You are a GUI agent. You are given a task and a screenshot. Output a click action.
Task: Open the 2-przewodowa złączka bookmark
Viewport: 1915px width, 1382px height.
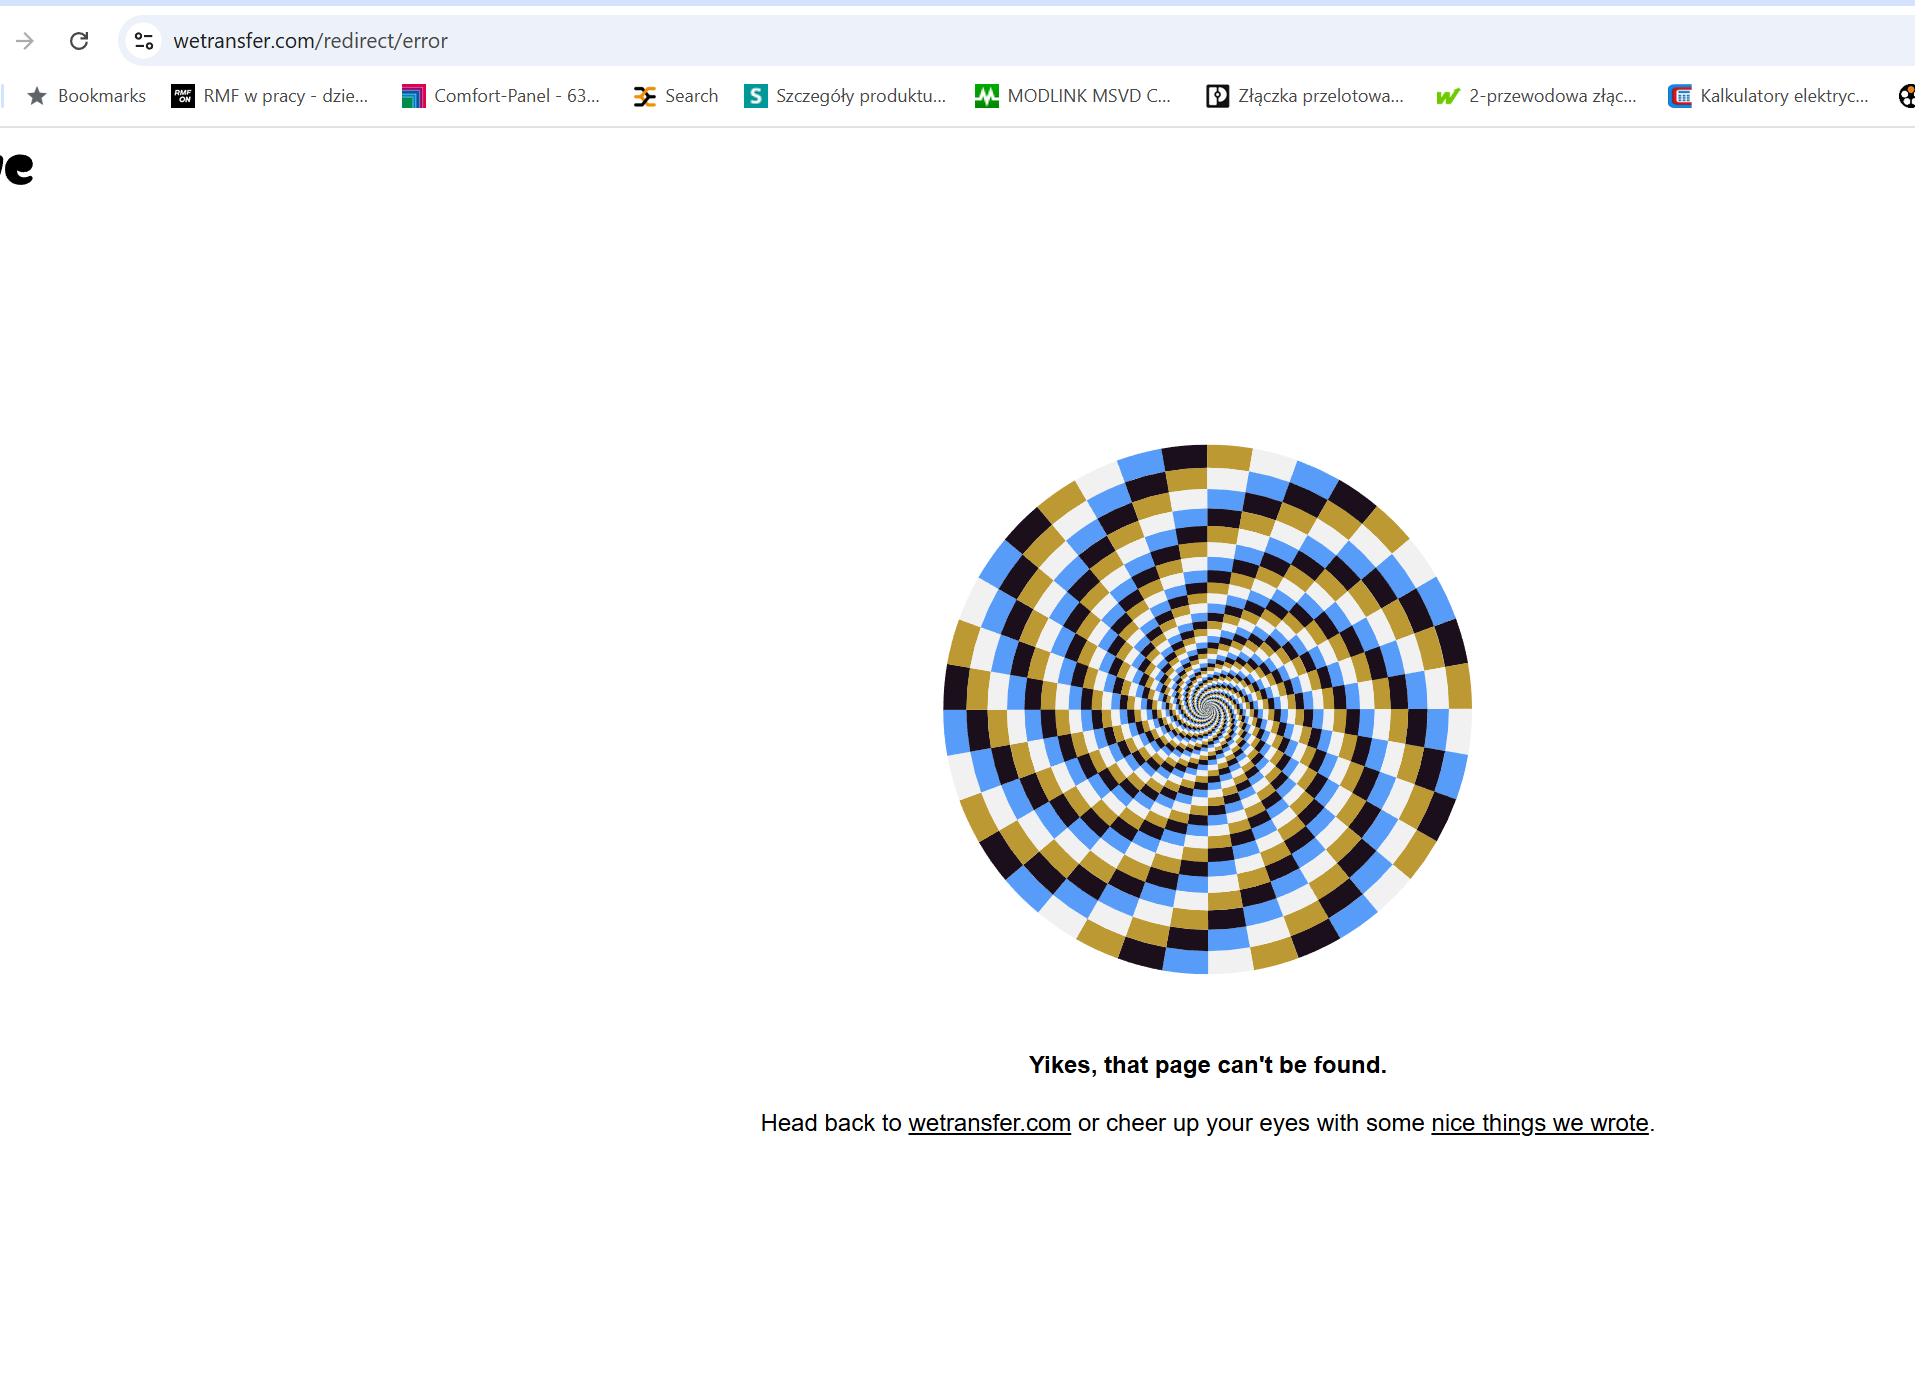(x=1537, y=96)
